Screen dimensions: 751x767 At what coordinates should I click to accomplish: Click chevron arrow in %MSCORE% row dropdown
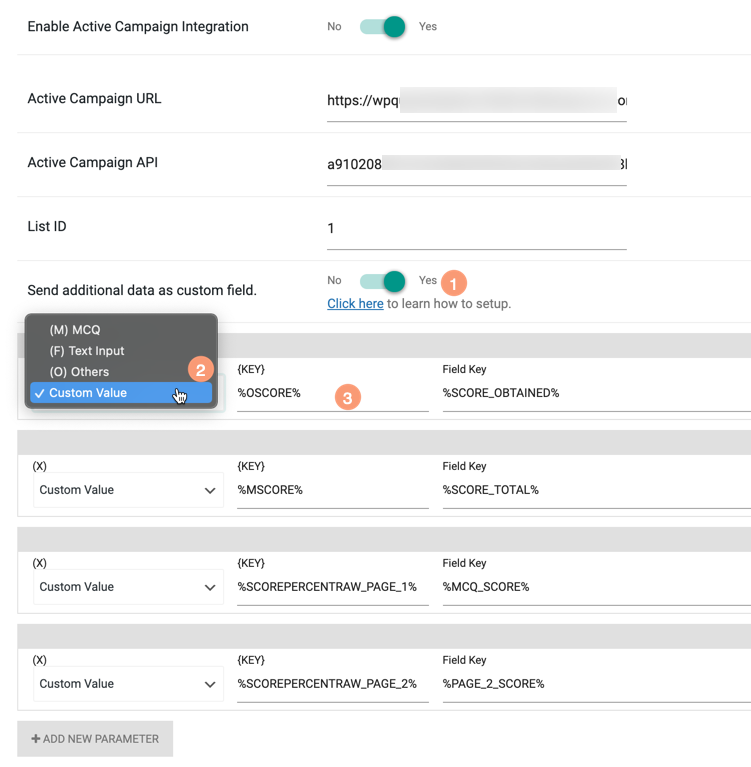click(x=210, y=491)
